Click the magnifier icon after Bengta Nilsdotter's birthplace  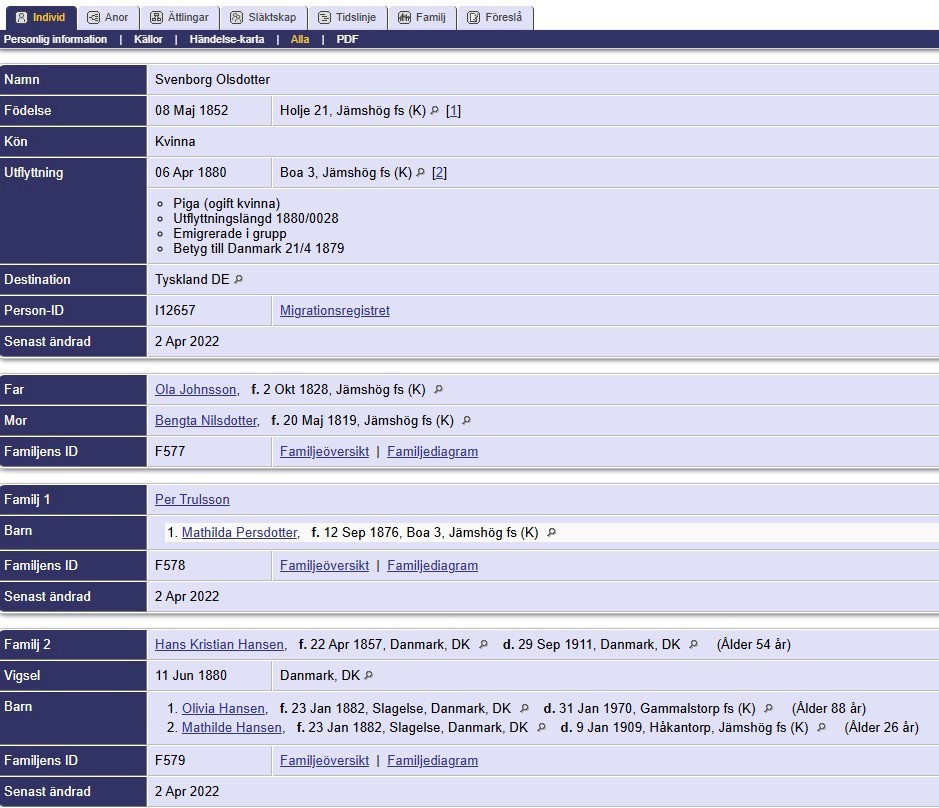pyautogui.click(x=467, y=420)
